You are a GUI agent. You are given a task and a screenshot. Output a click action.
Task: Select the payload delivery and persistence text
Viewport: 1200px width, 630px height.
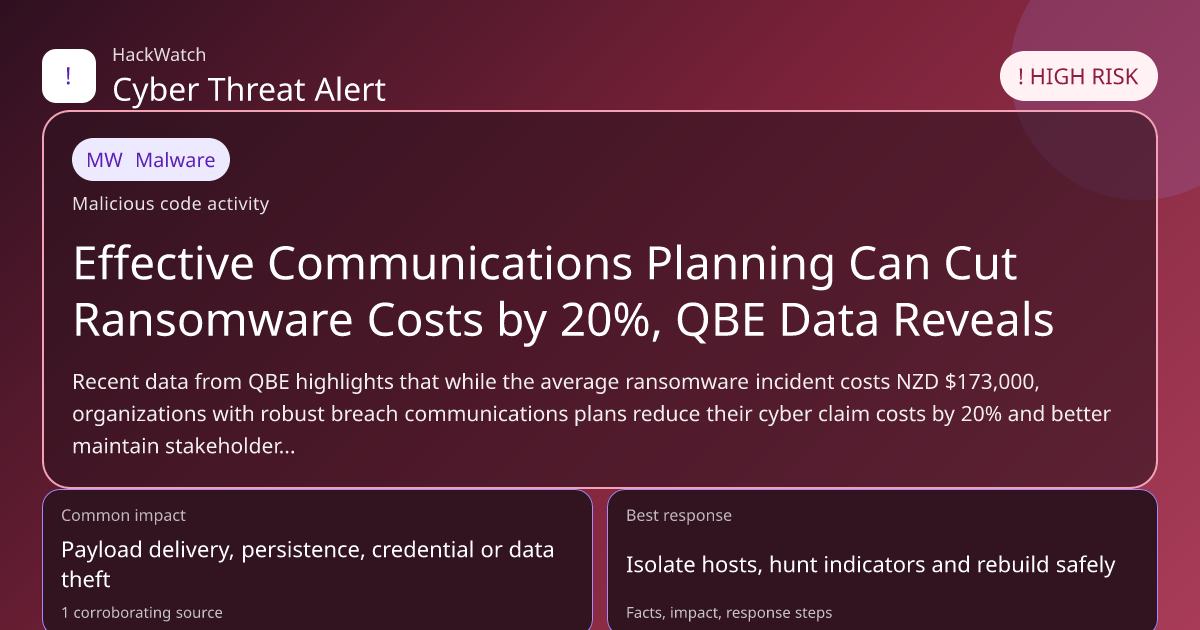(307, 564)
